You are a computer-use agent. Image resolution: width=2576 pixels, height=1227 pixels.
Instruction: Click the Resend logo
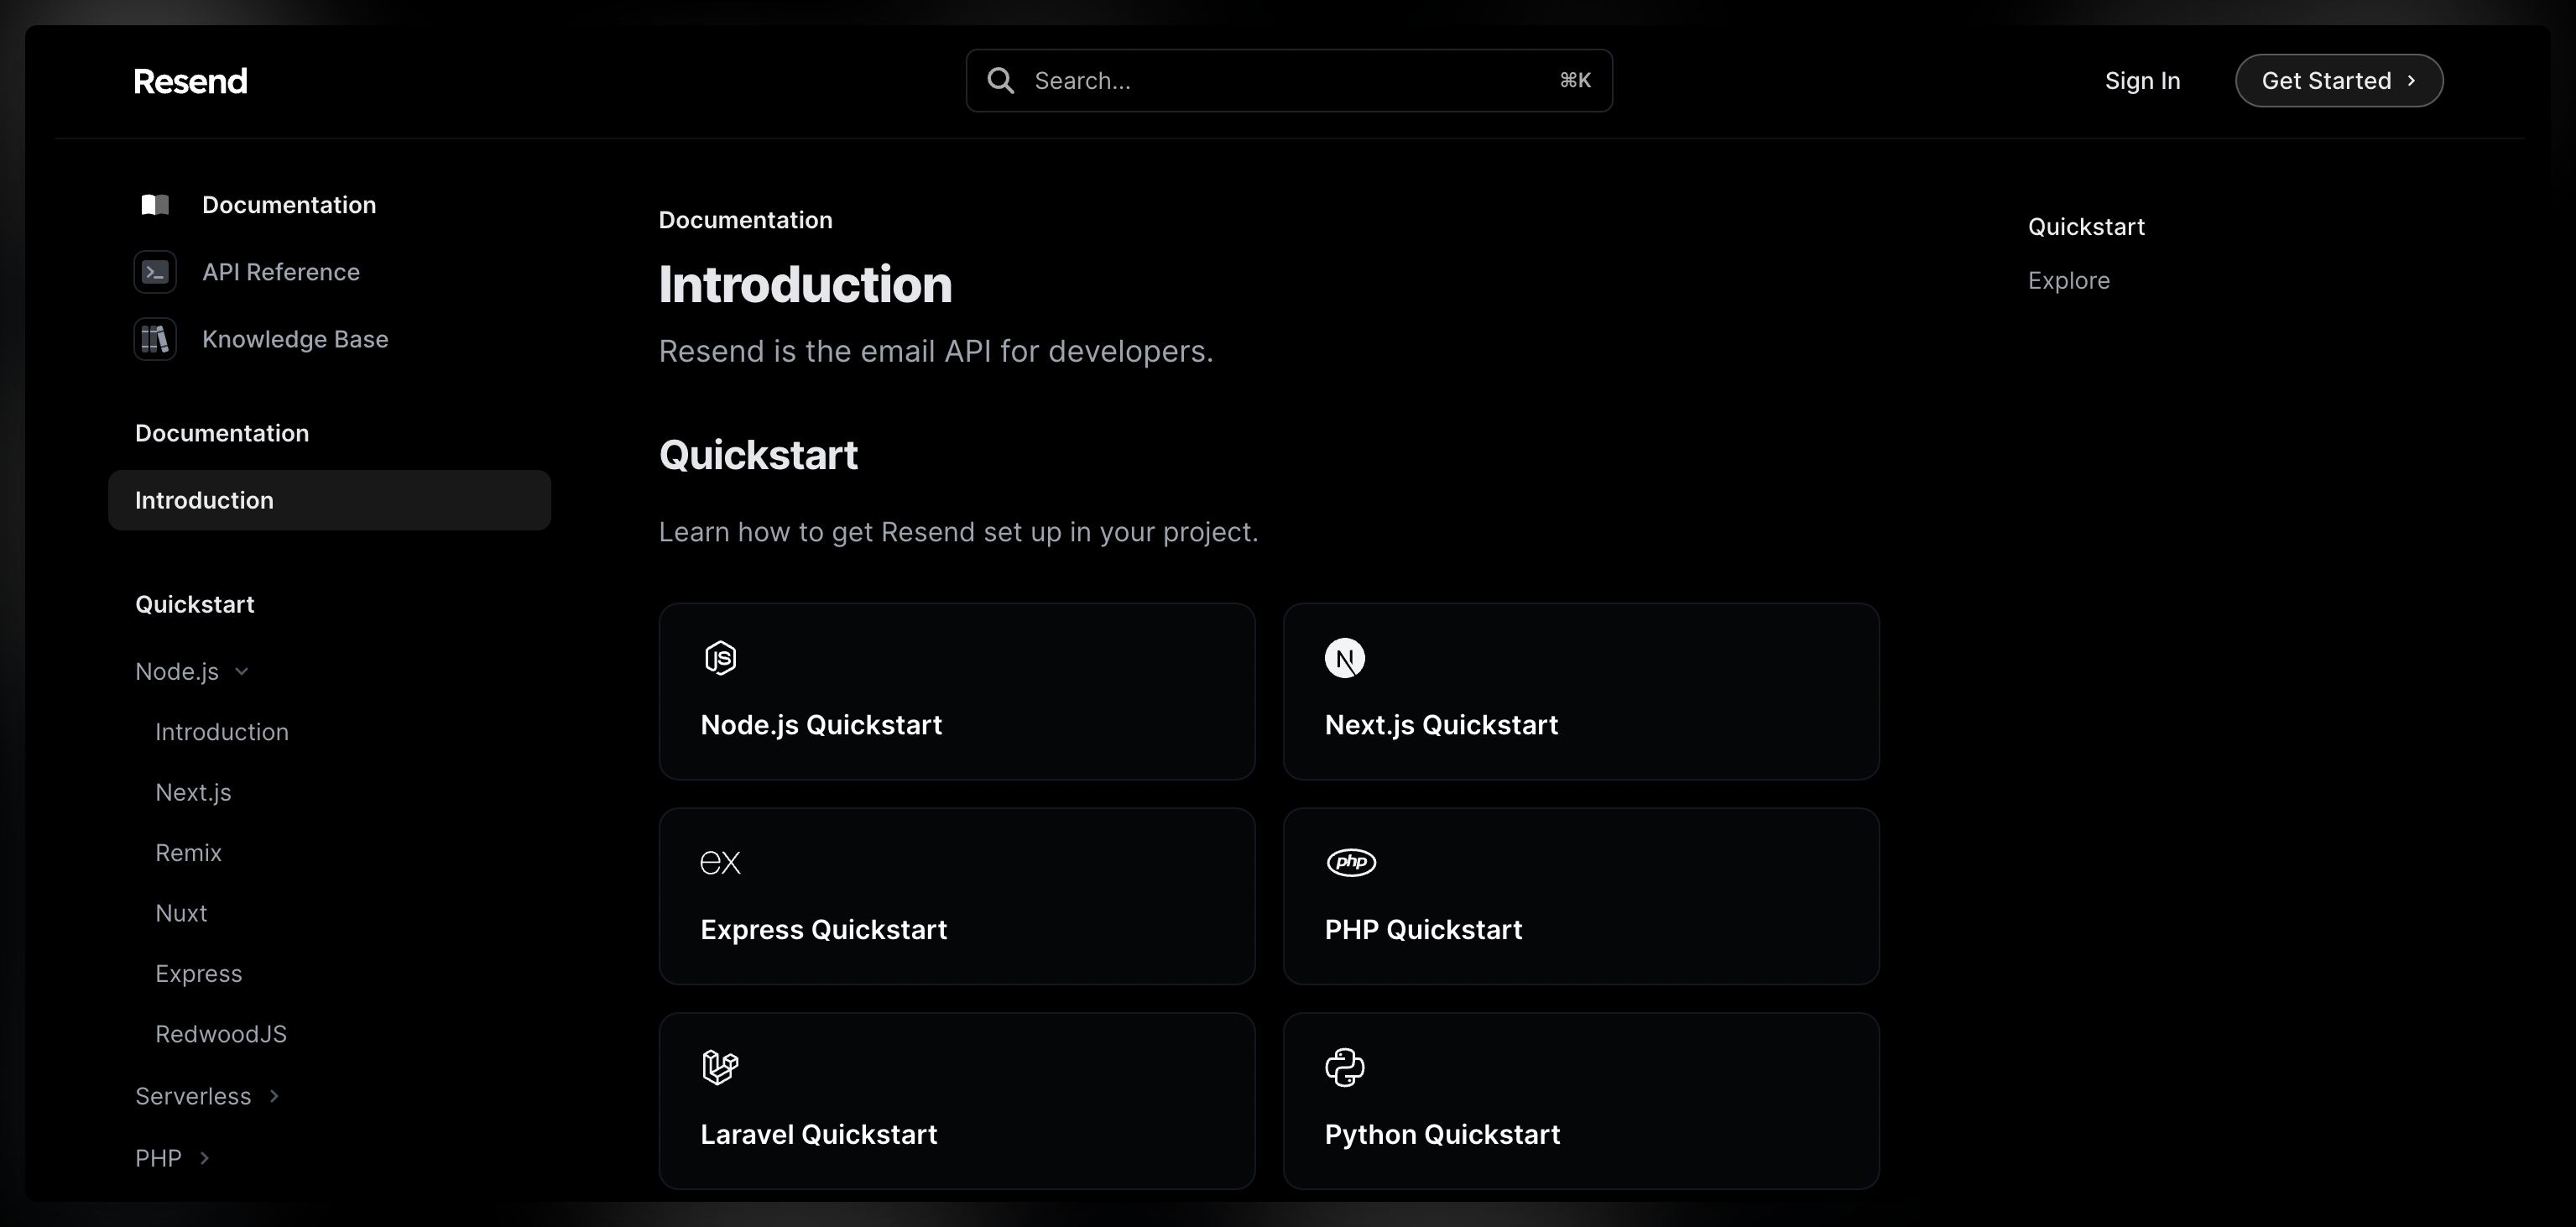pyautogui.click(x=190, y=81)
